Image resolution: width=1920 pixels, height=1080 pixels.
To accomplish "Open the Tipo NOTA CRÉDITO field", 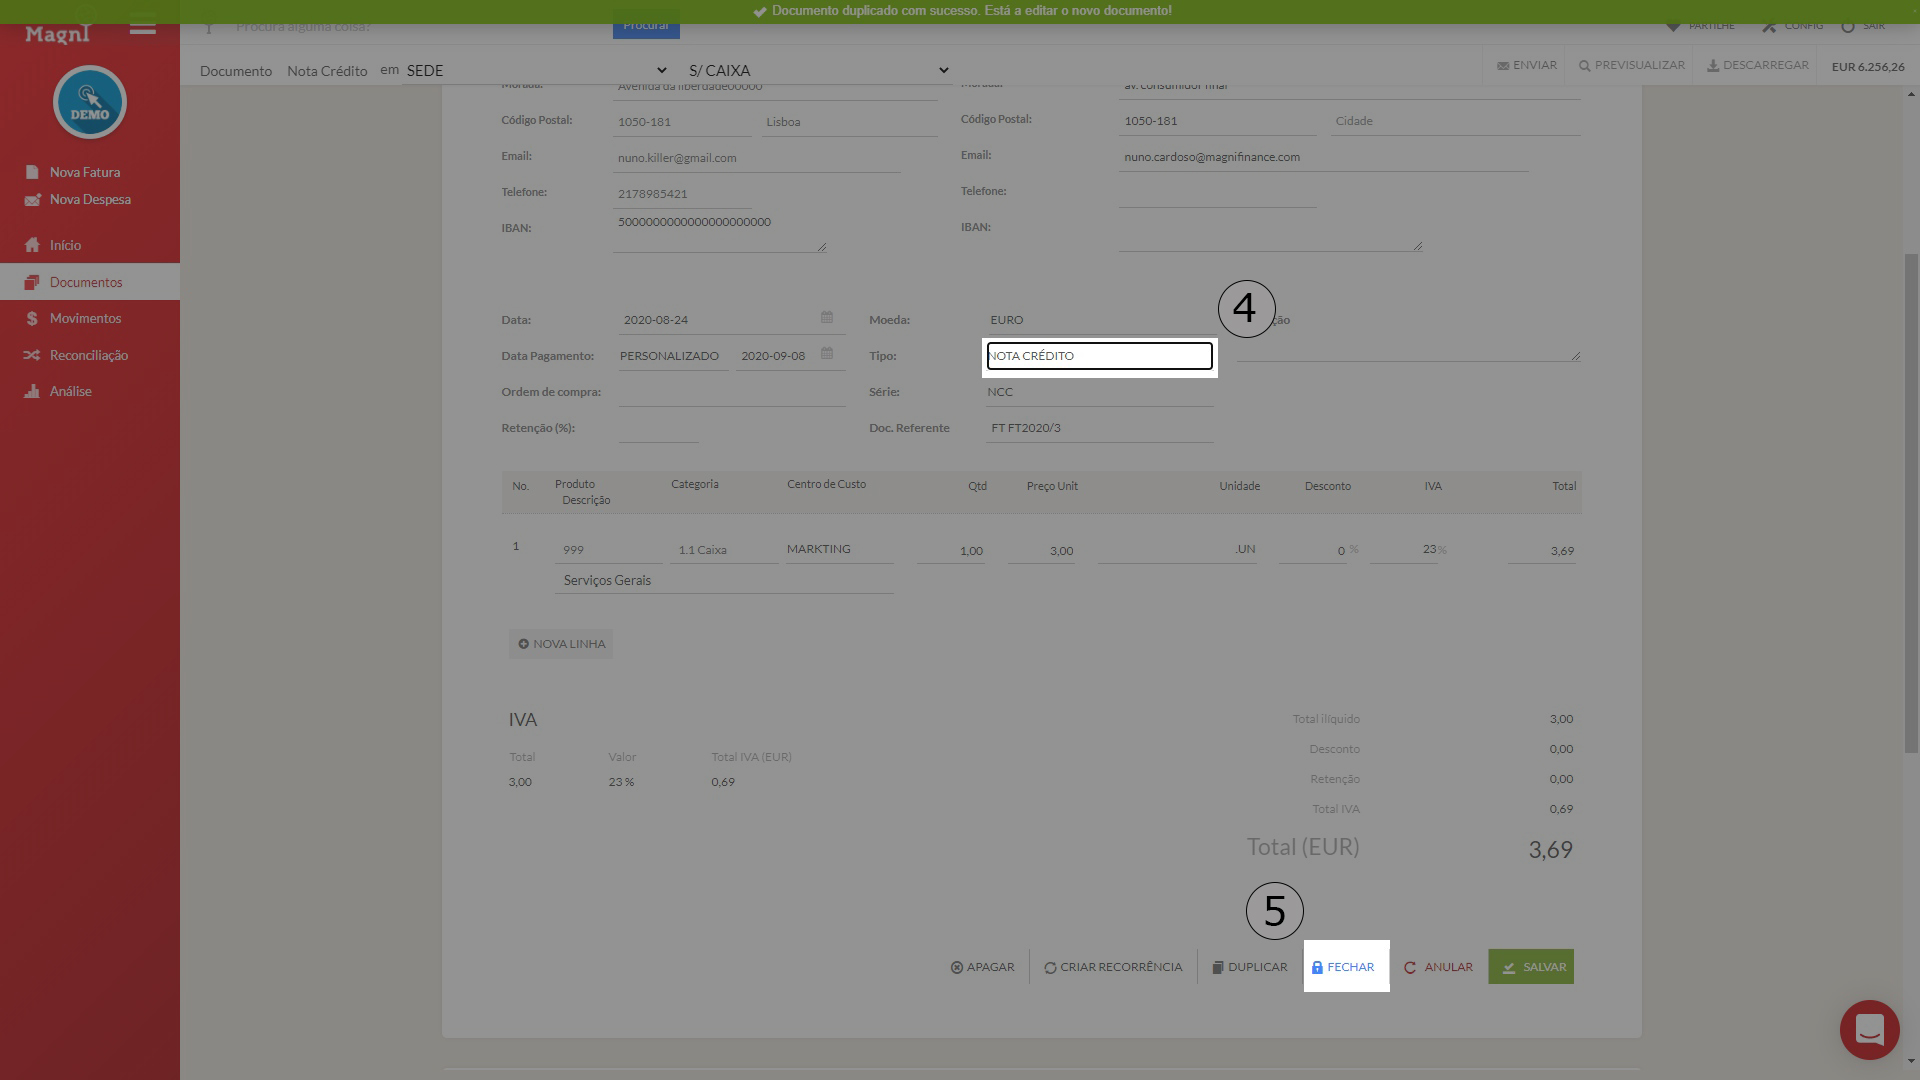I will tap(1099, 356).
